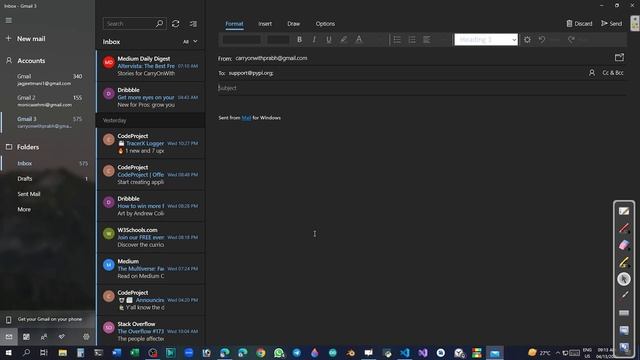The image size is (640, 360).
Task: Click the search magnifier icon
Action: tap(159, 24)
